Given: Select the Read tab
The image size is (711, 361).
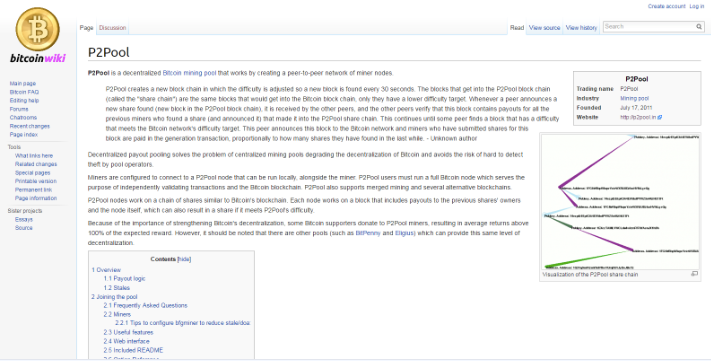Looking at the screenshot, I should coord(517,28).
